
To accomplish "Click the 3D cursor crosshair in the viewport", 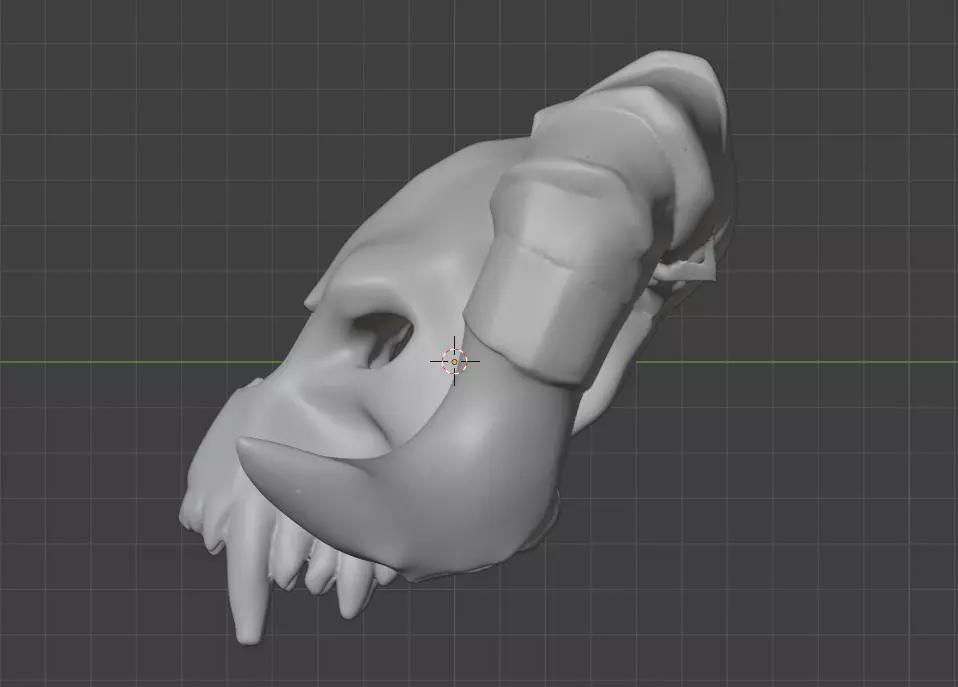I will 455,361.
